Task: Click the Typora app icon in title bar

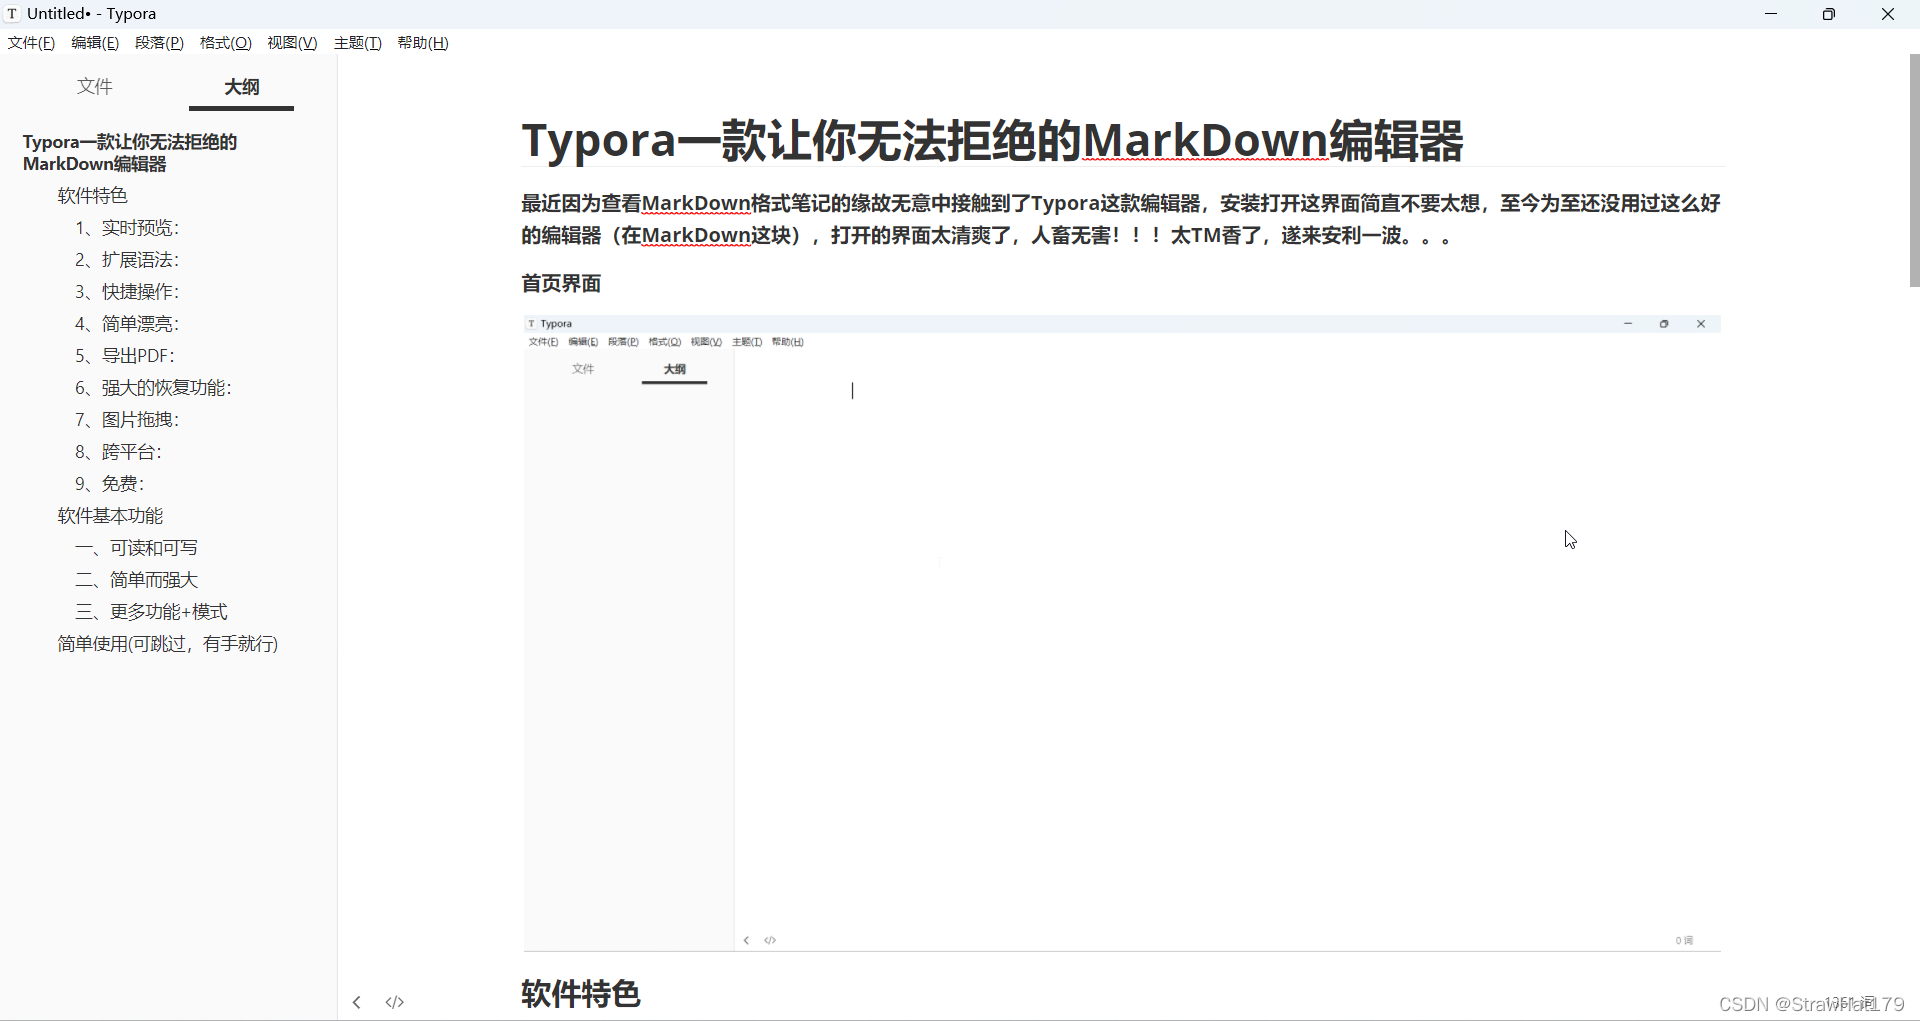Action: (x=12, y=14)
